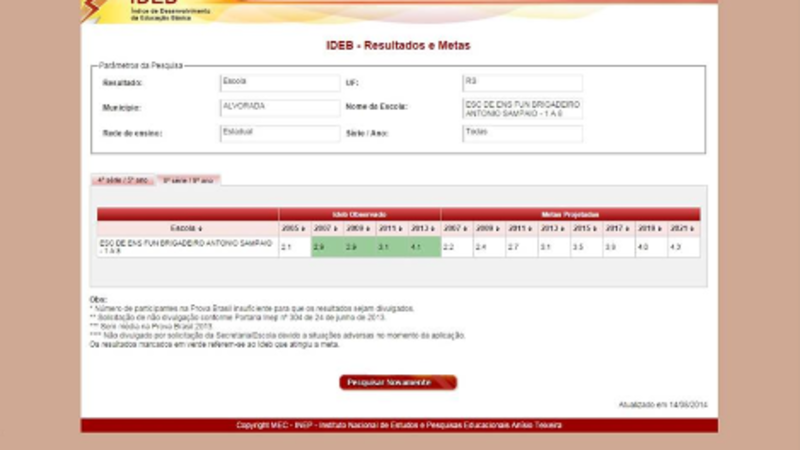Viewport: 800px width, 450px height.
Task: Select the 8ª série / 9º ano tab
Action: point(188,180)
